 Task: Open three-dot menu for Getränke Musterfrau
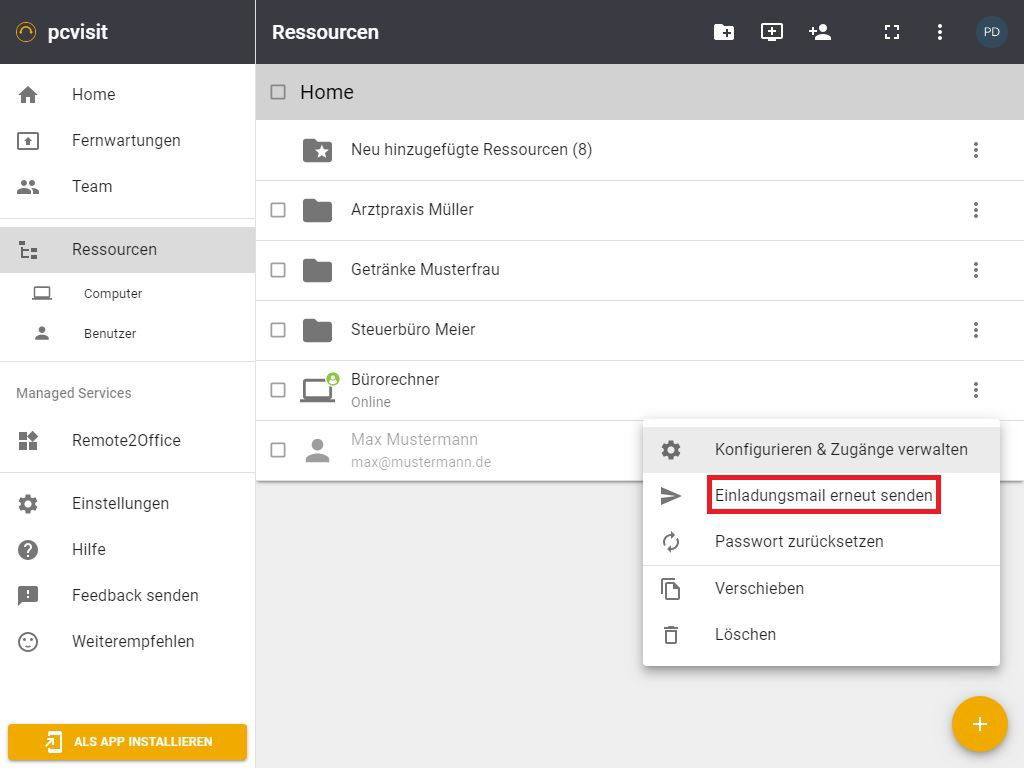976,270
